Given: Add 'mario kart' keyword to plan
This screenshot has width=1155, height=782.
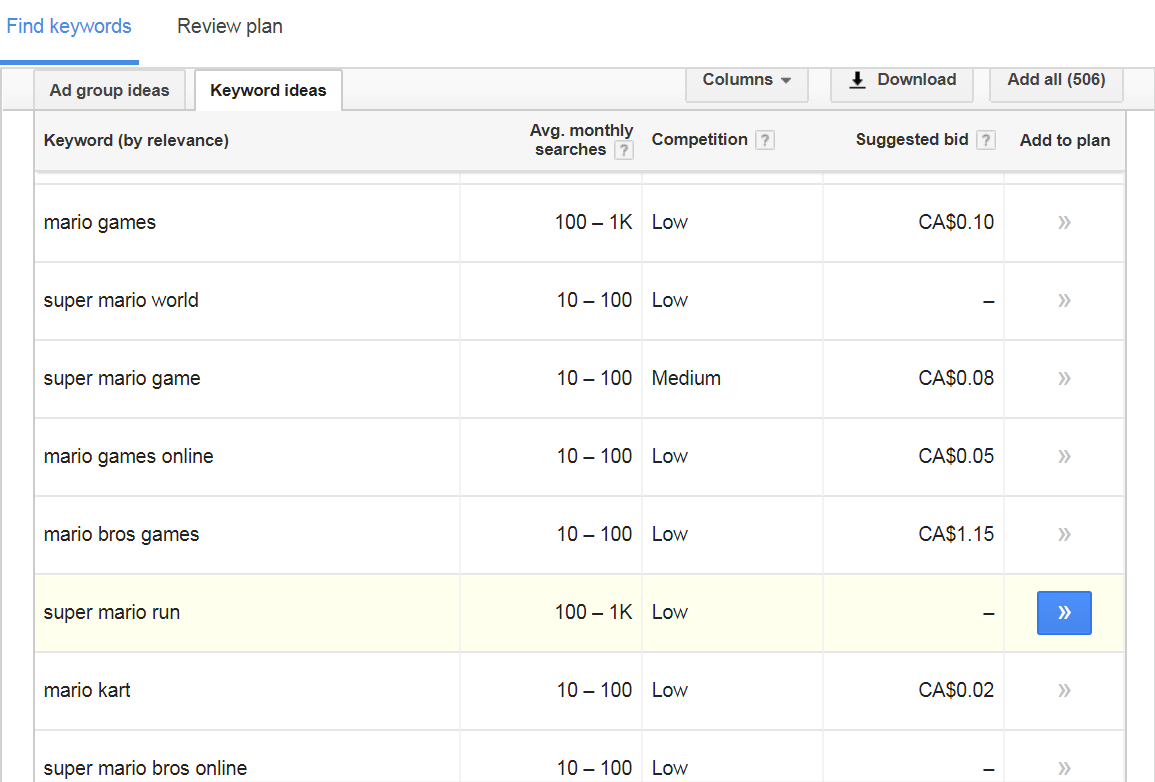Looking at the screenshot, I should click(1064, 691).
